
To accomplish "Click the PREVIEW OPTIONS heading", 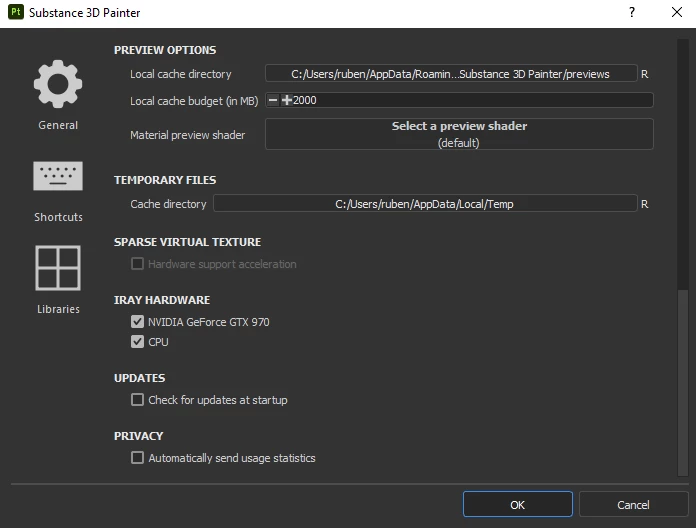I will click(x=165, y=50).
